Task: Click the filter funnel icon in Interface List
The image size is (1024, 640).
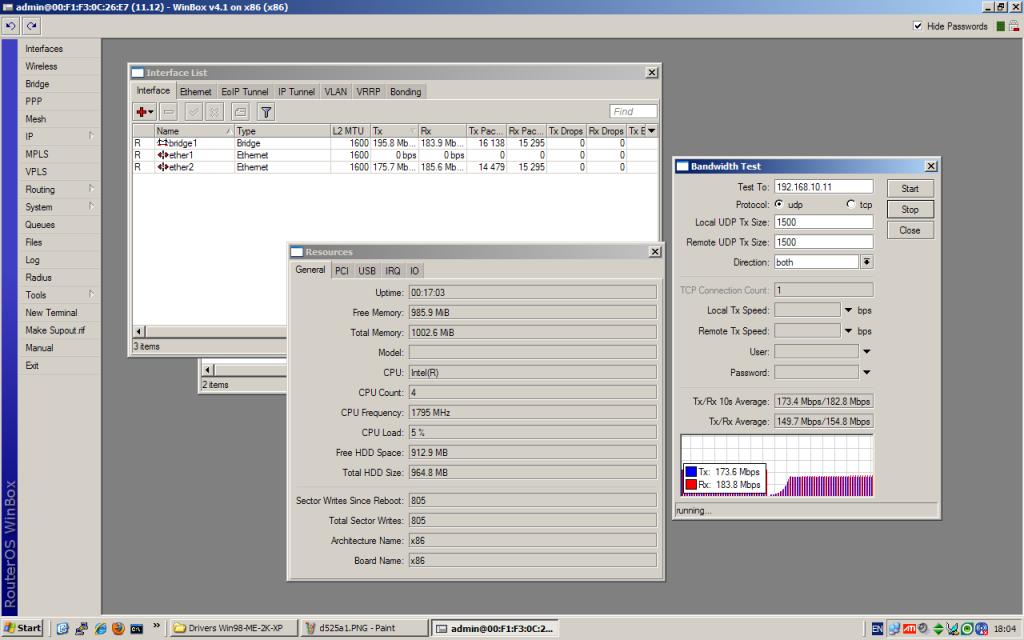Action: pos(266,112)
